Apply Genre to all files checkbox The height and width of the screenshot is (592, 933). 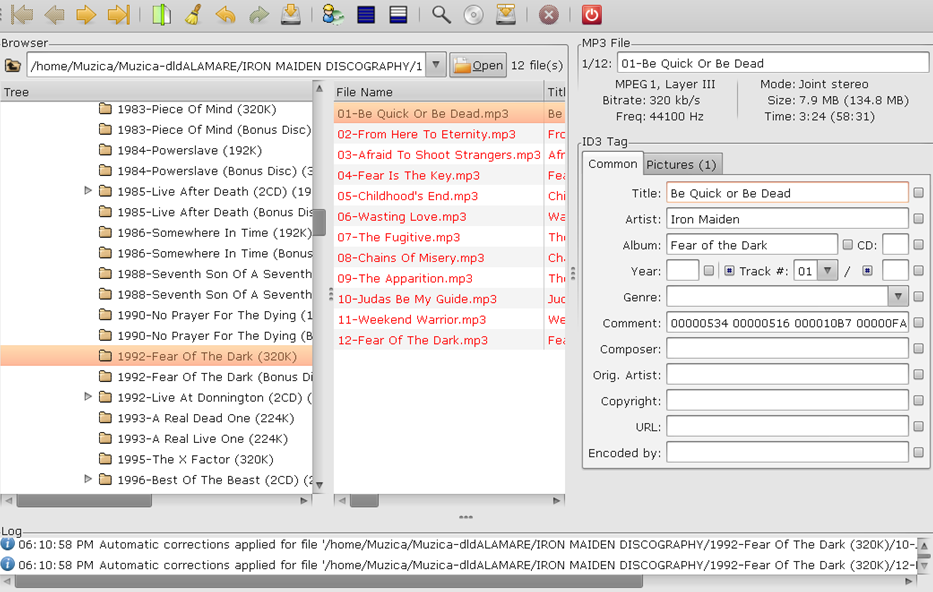coord(919,296)
